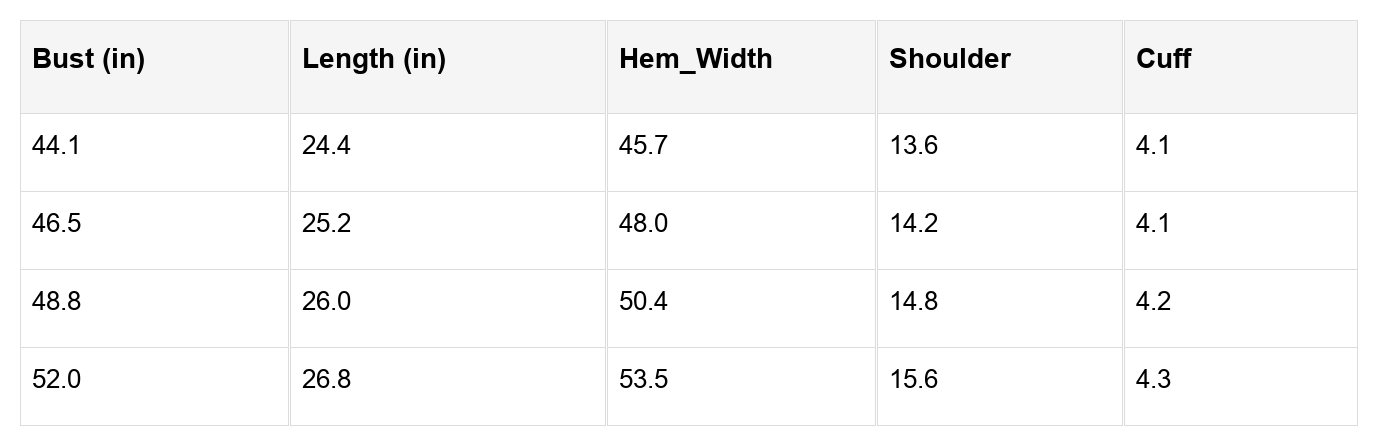Select the bust value 44.1
The image size is (1377, 445).
(x=56, y=146)
